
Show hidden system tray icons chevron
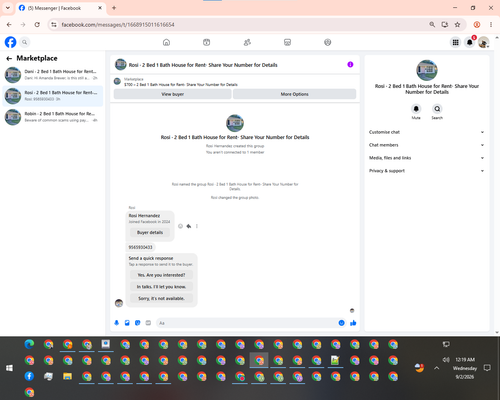pos(437,368)
